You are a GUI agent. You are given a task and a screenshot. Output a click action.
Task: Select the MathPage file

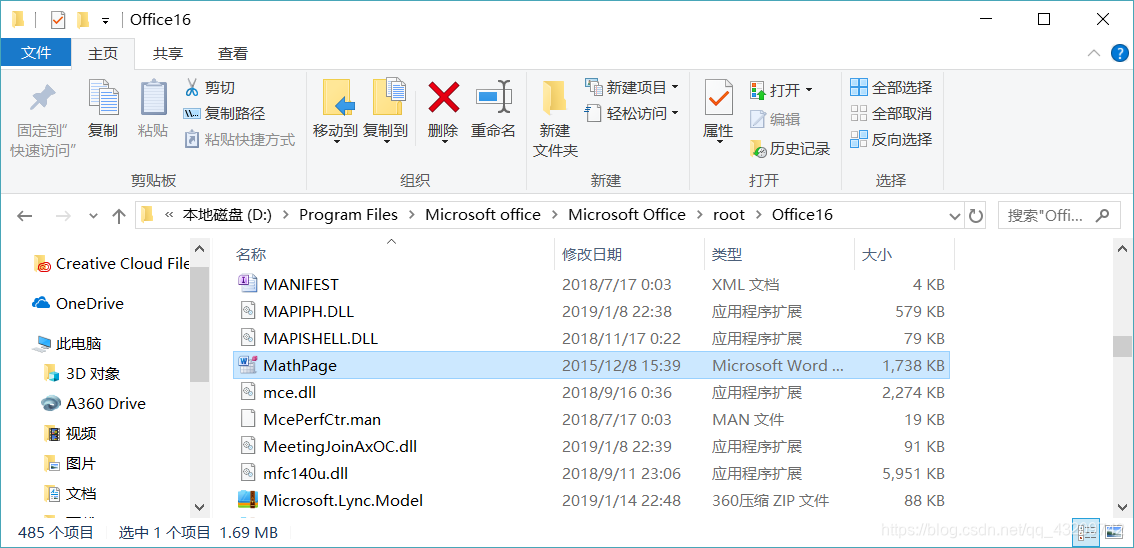pyautogui.click(x=592, y=365)
